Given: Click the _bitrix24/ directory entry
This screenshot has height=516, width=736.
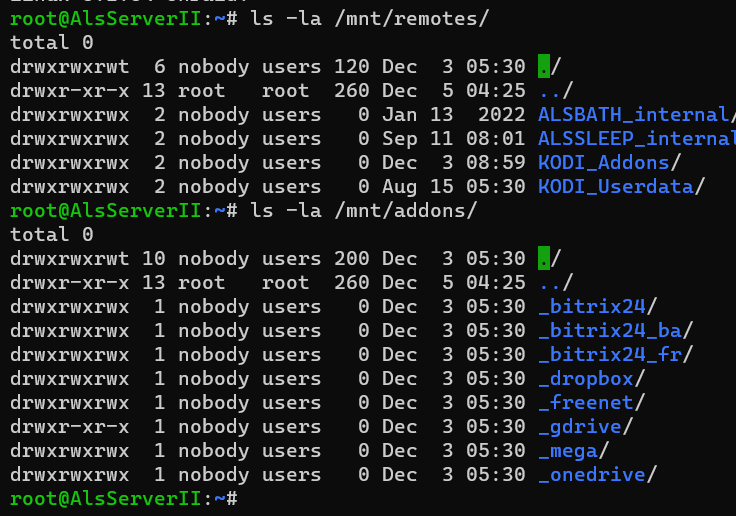Looking at the screenshot, I should 597,307.
